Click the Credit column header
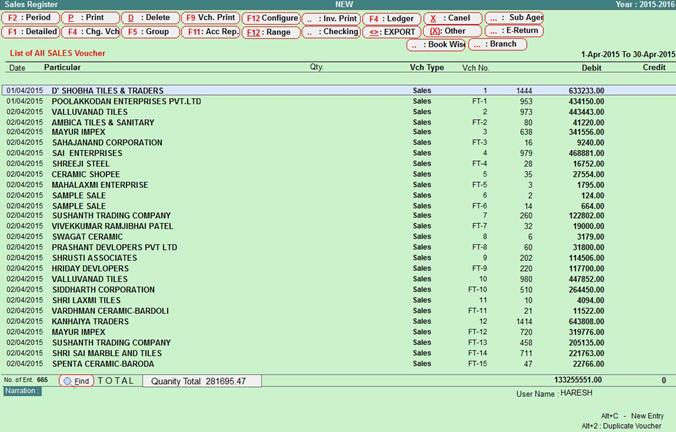Screen dimensions: 676x432 point(654,67)
